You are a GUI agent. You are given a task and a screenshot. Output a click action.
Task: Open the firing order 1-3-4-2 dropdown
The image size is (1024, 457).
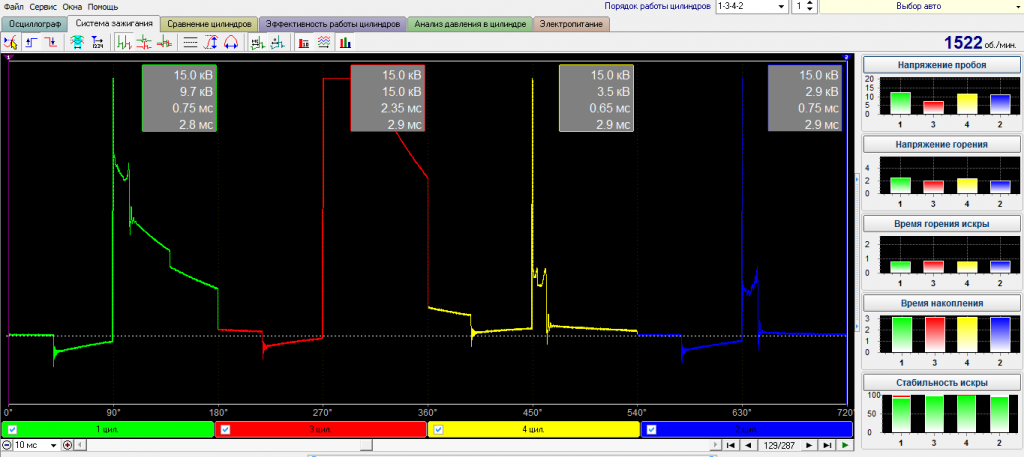[781, 6]
